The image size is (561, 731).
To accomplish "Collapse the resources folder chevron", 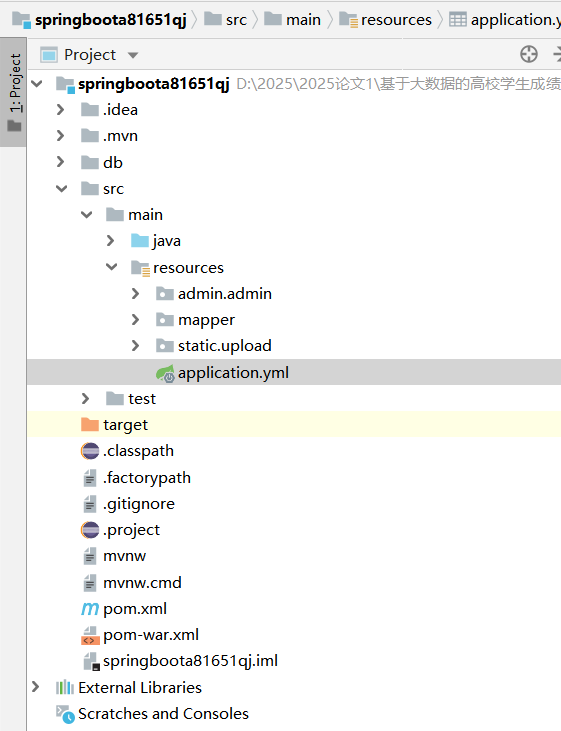I will coord(112,267).
